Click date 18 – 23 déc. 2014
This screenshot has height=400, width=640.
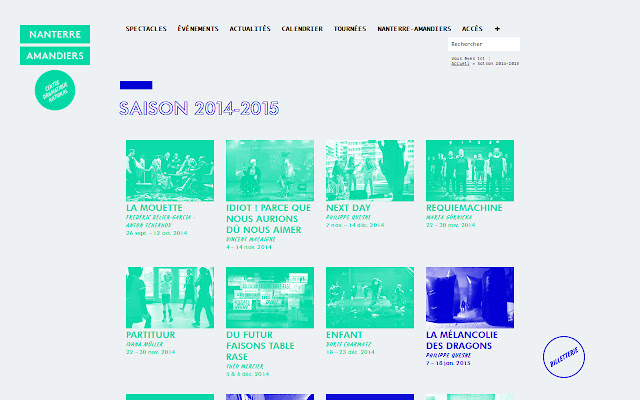(x=350, y=352)
